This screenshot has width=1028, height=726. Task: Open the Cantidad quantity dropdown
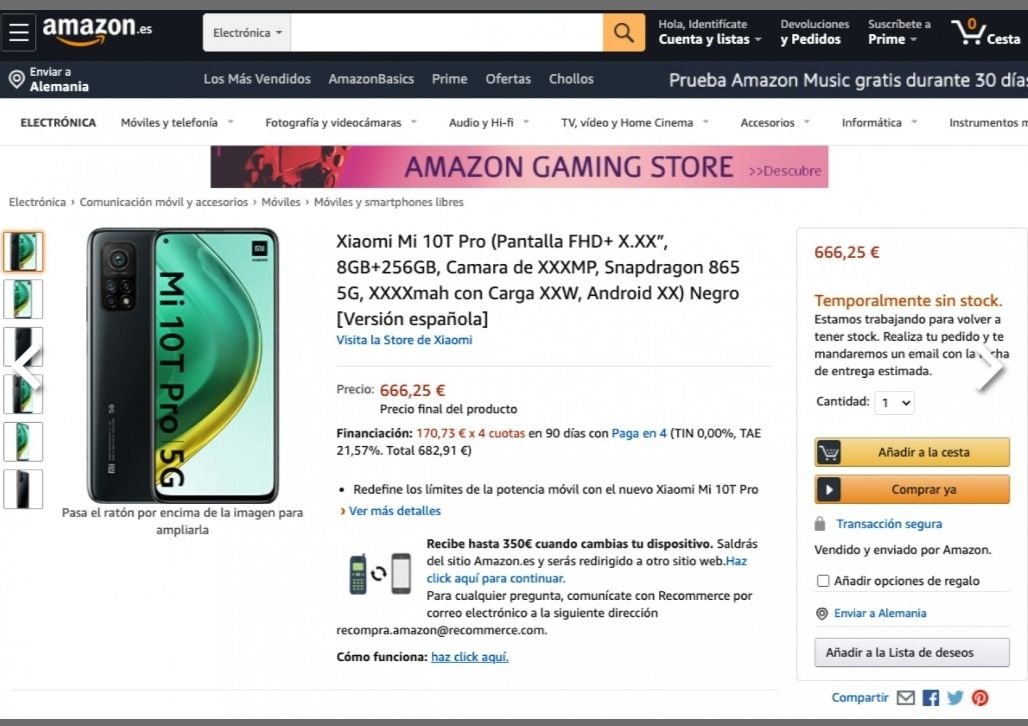click(x=894, y=403)
